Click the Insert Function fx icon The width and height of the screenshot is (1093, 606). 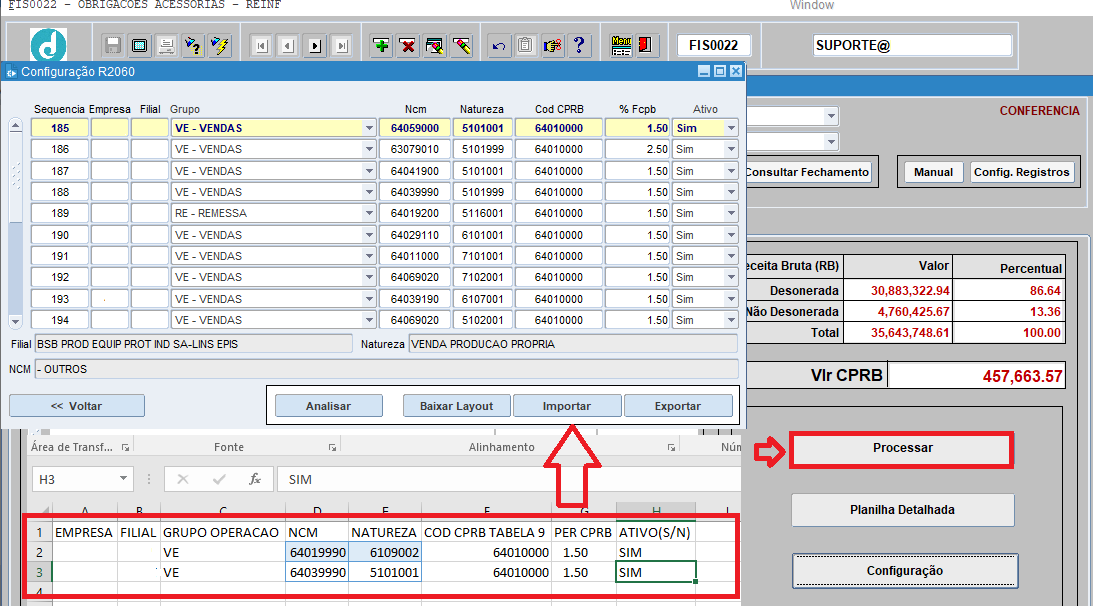tap(255, 479)
